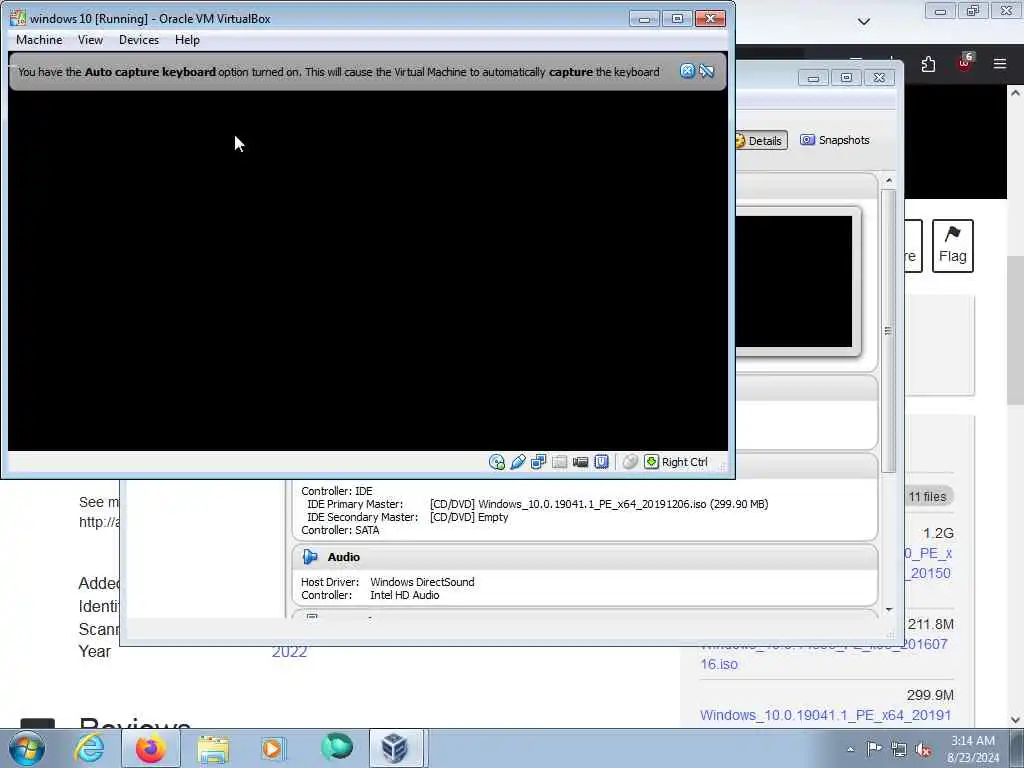Click the Audio speaker icon
The height and width of the screenshot is (768, 1024).
[x=310, y=557]
